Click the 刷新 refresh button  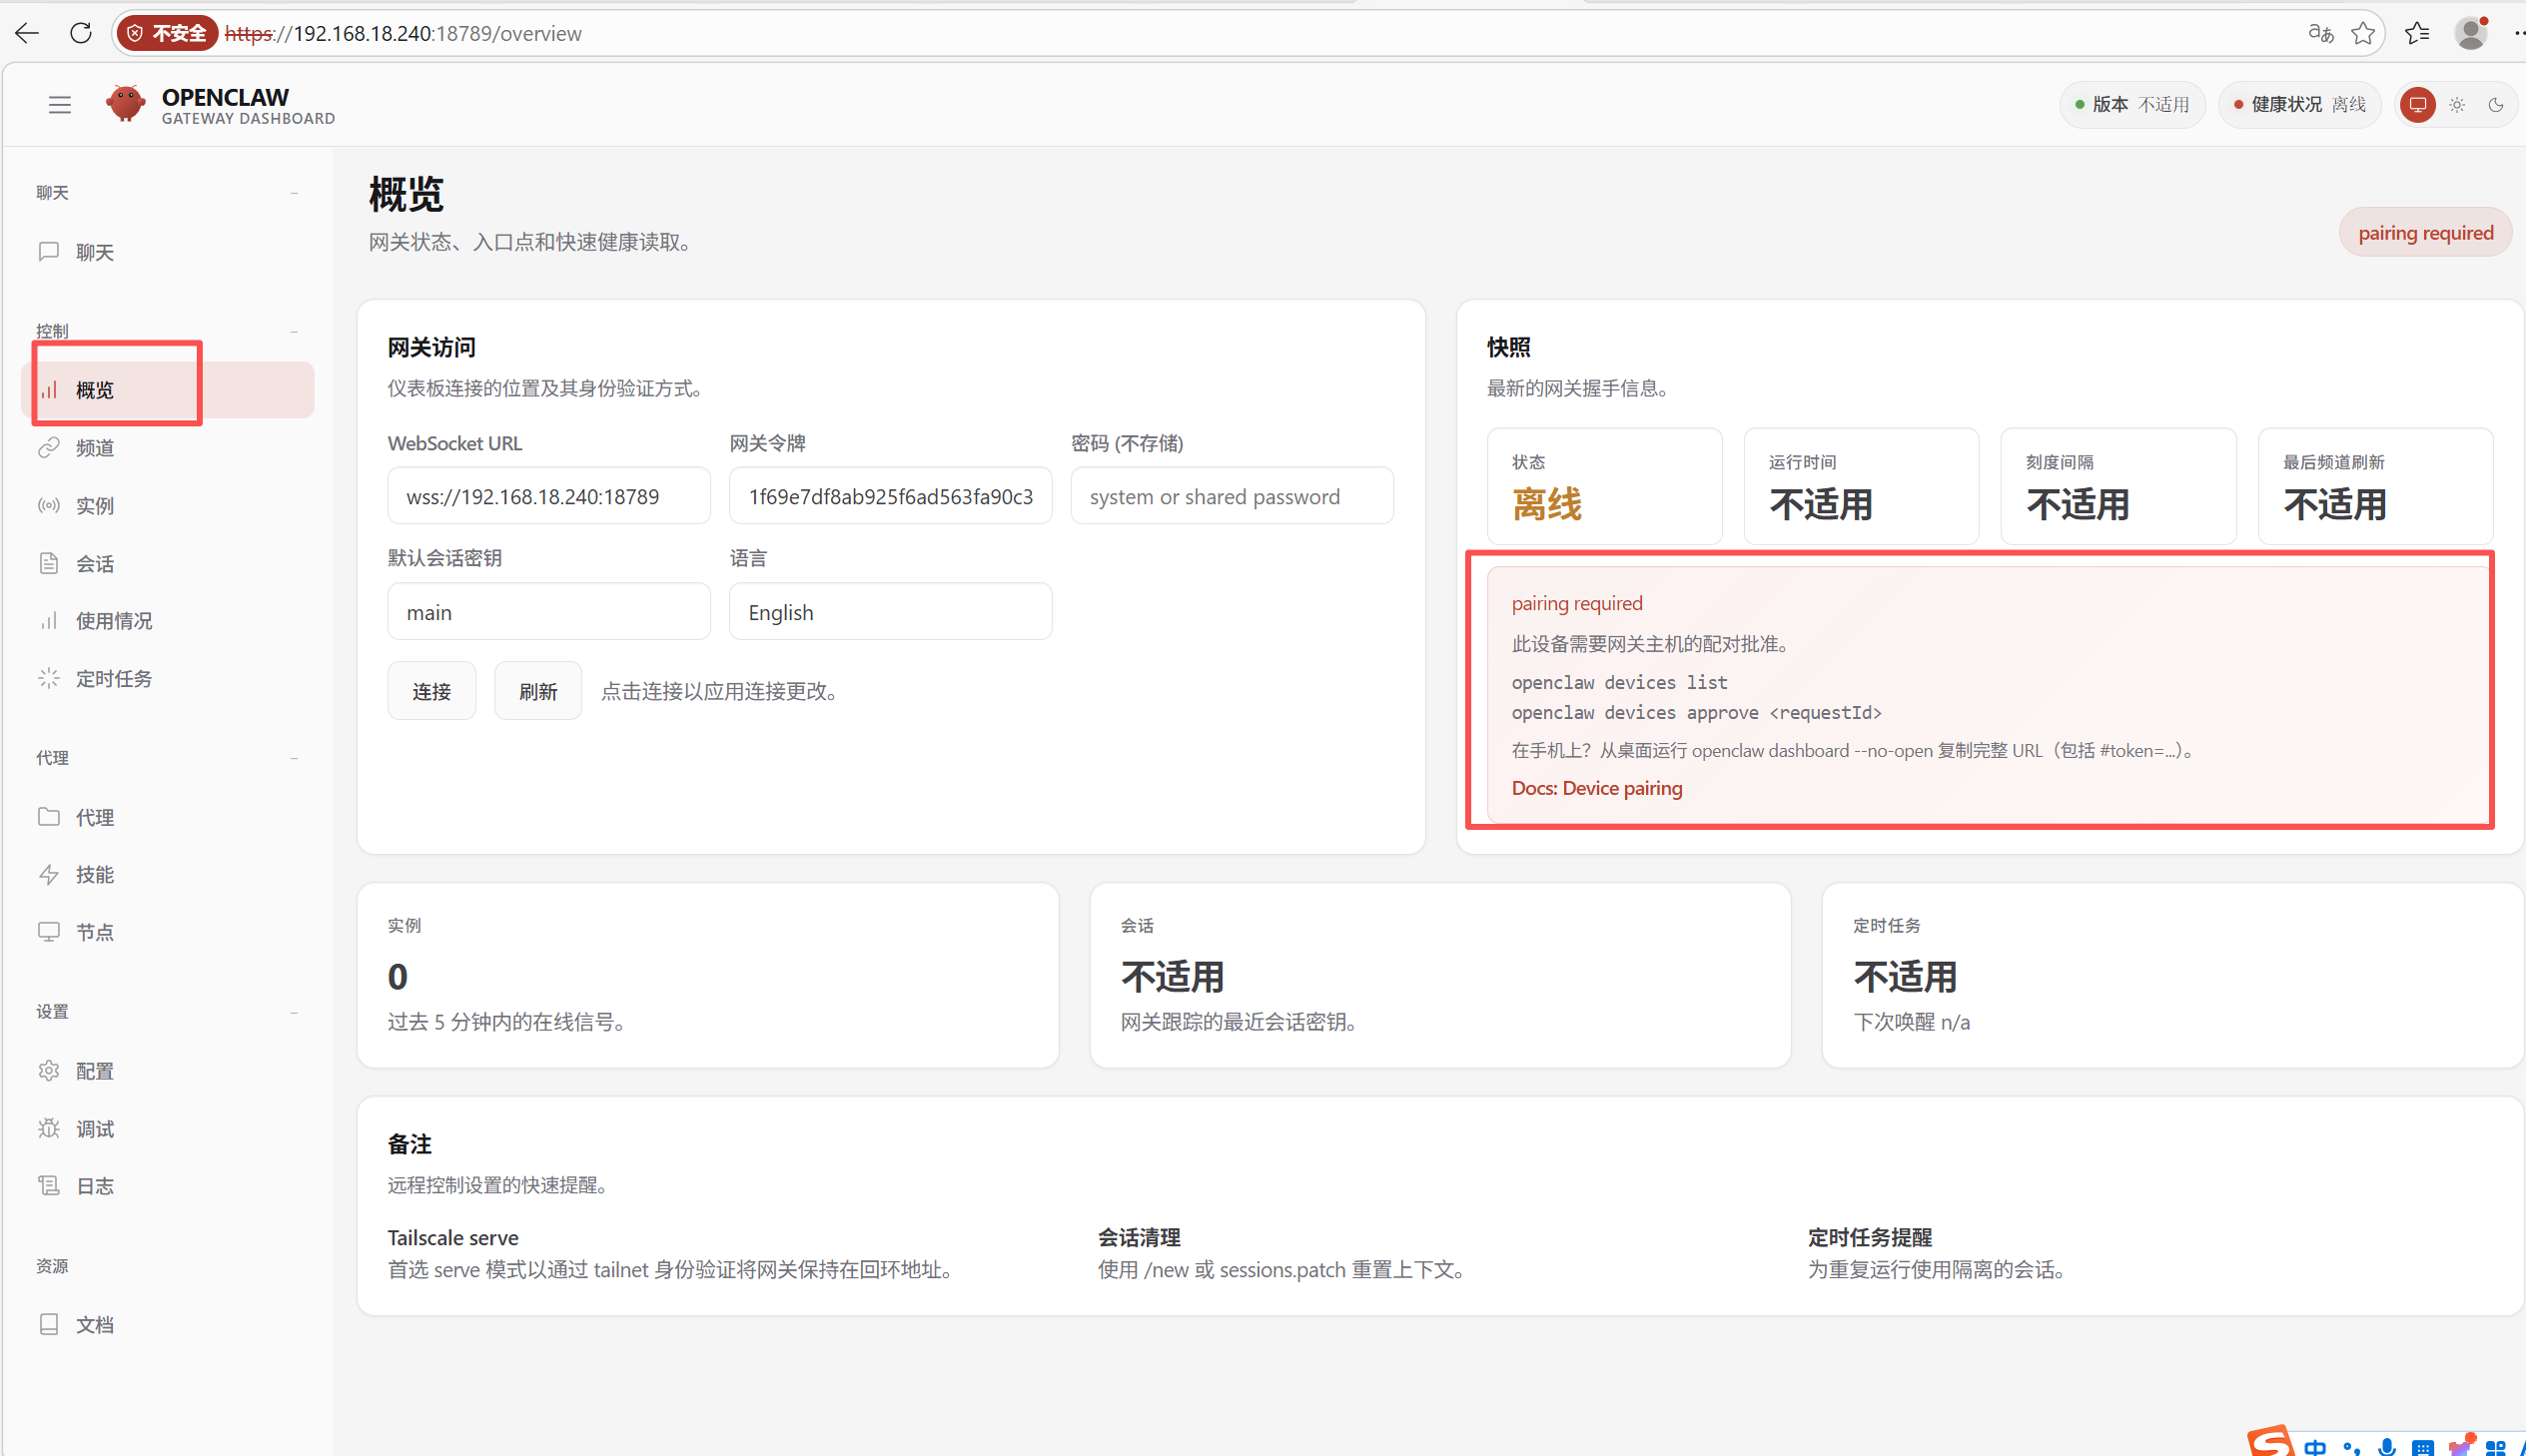click(x=537, y=691)
